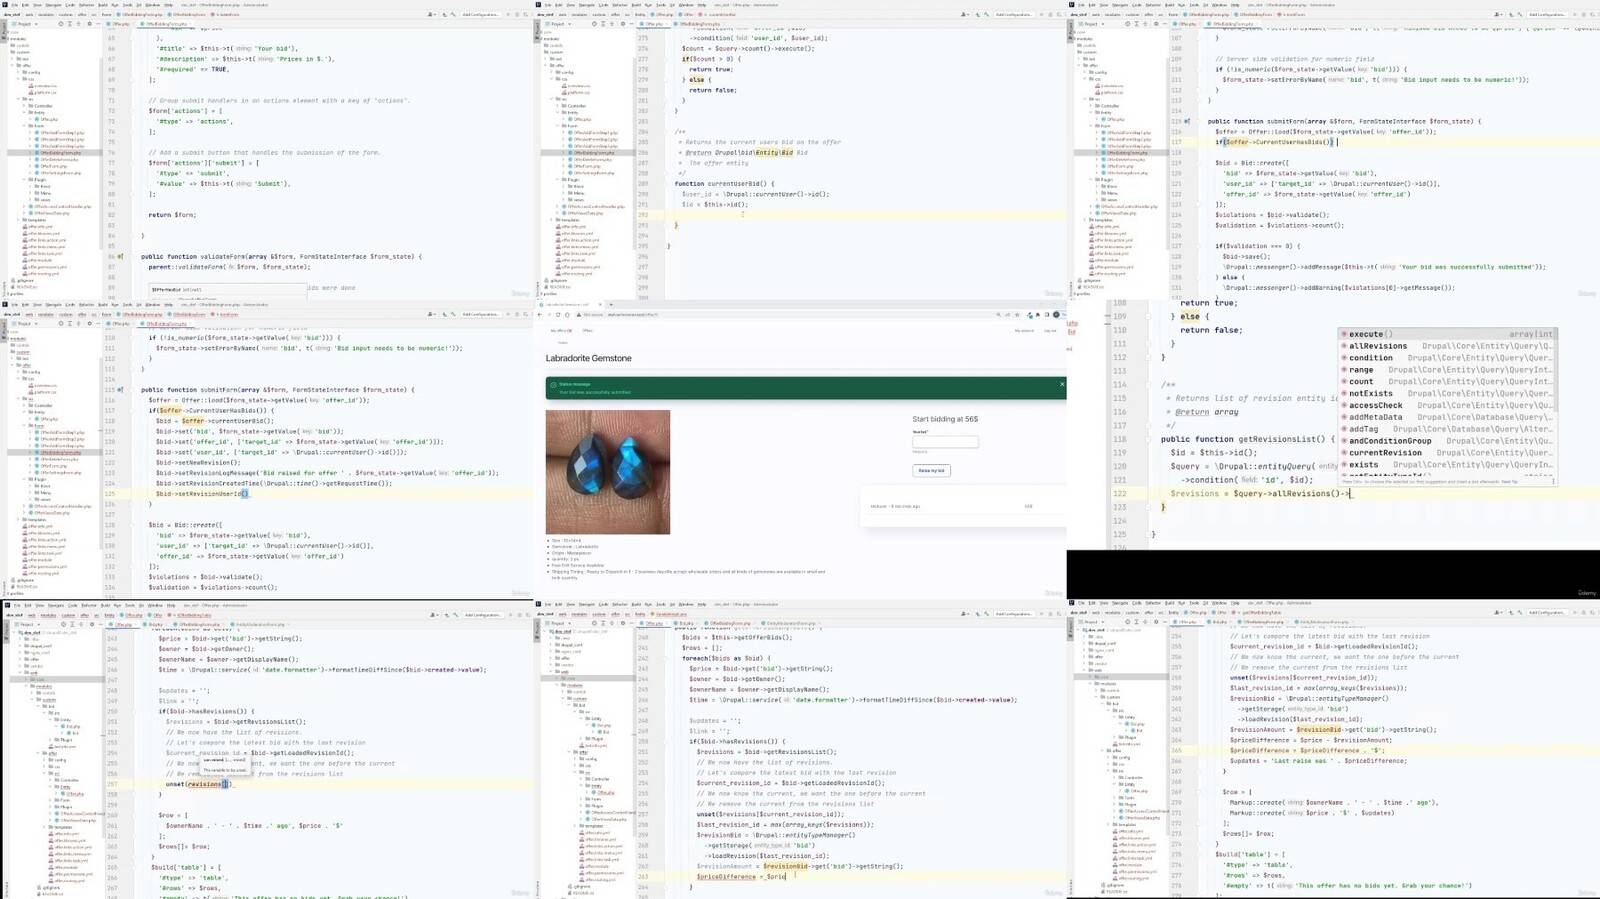This screenshot has width=1600, height=899.
Task: Click the Not secure warning icon
Action: (x=578, y=315)
